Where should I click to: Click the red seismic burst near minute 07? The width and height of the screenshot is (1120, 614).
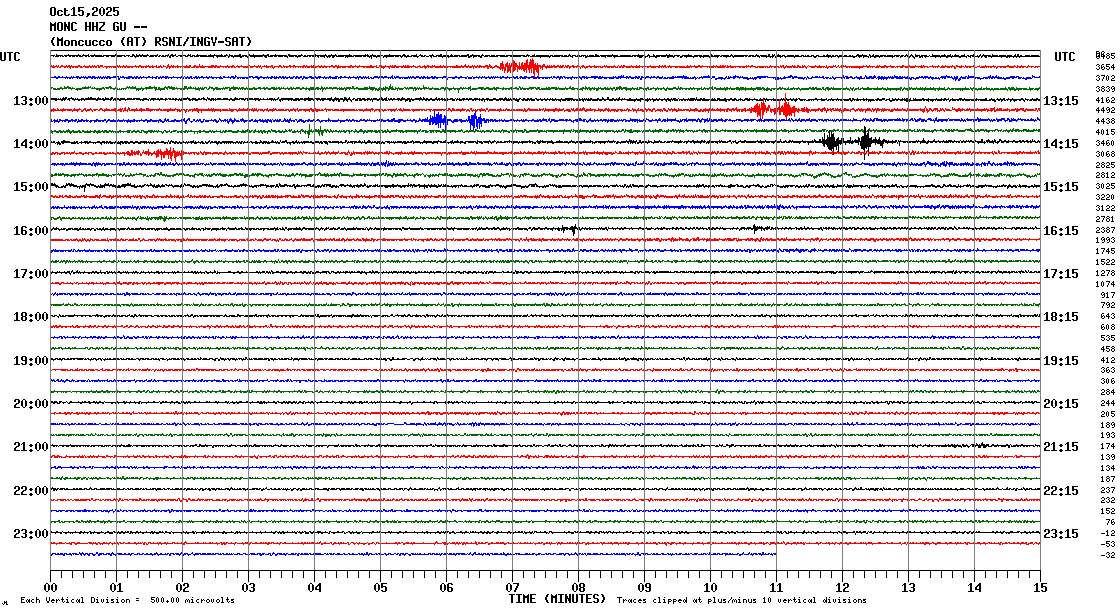tap(521, 67)
